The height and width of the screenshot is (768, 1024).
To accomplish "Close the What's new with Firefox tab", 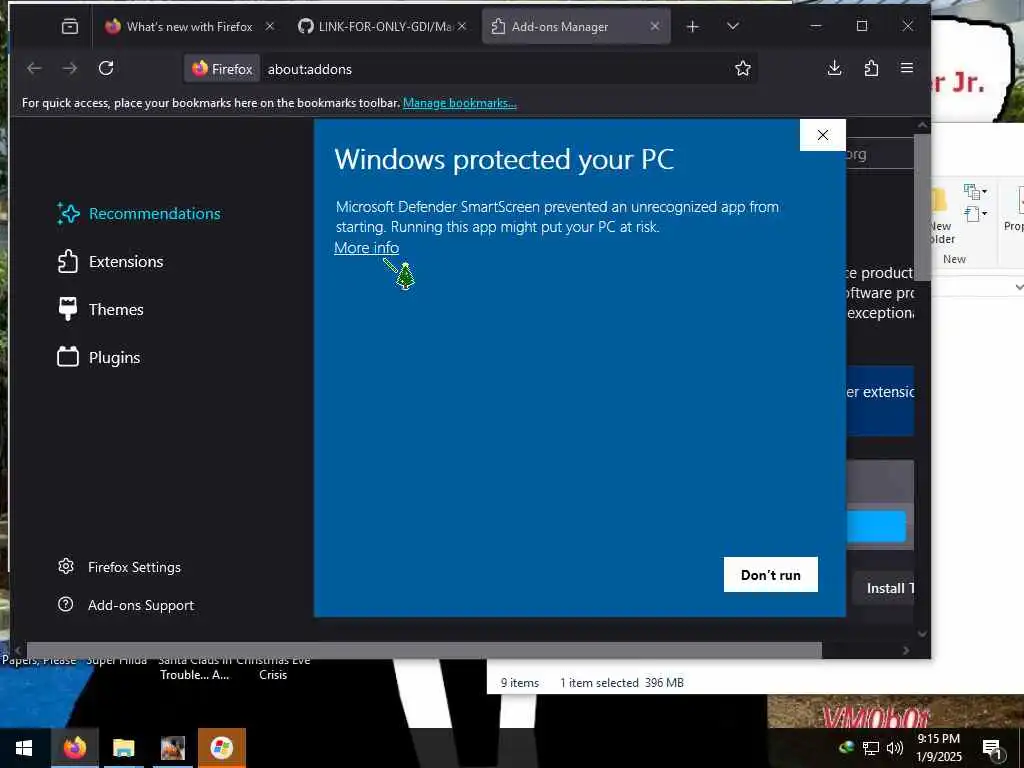I will [x=270, y=26].
